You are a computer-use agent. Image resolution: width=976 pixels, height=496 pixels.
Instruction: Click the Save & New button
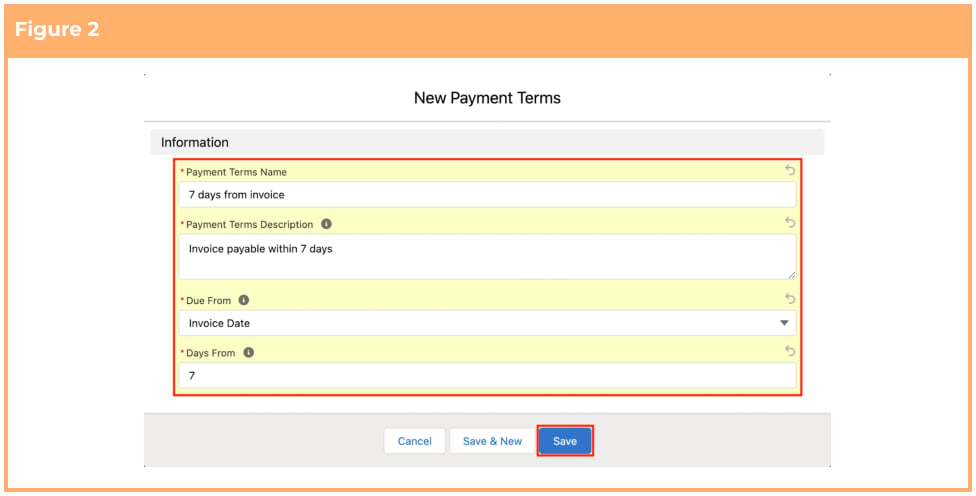click(492, 441)
